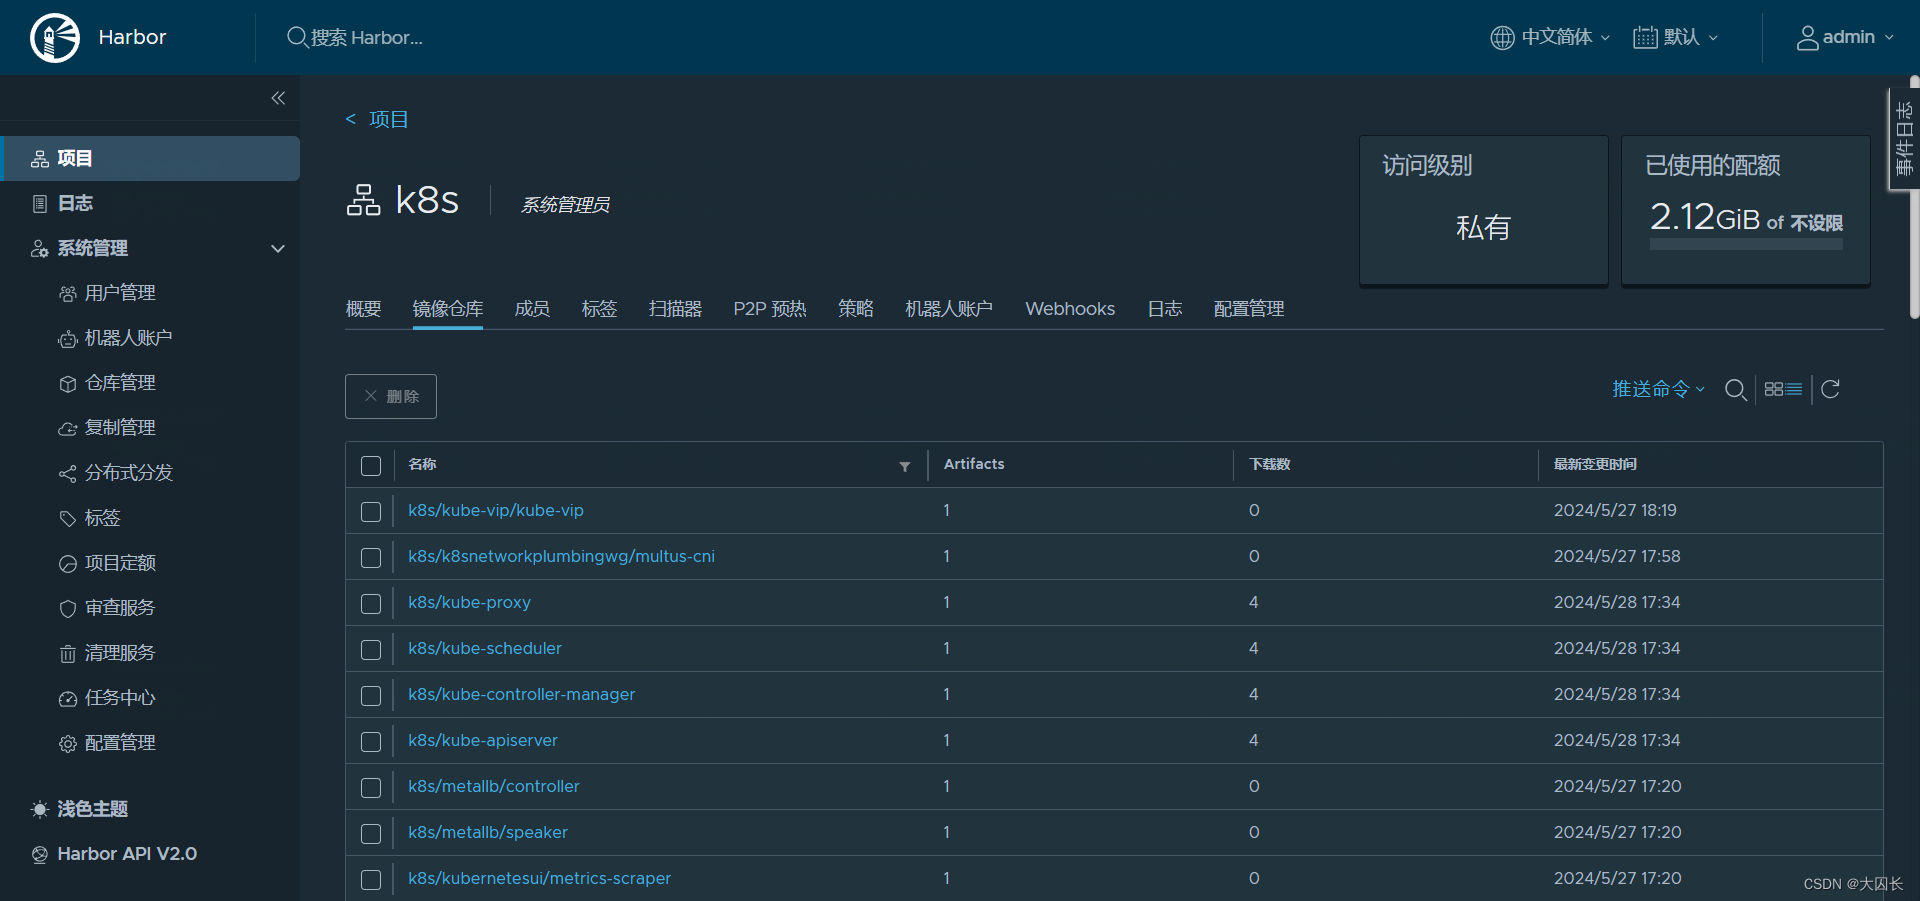Open the k8s/kube-proxy repository link
Screen dimensions: 1920x901
click(x=469, y=603)
